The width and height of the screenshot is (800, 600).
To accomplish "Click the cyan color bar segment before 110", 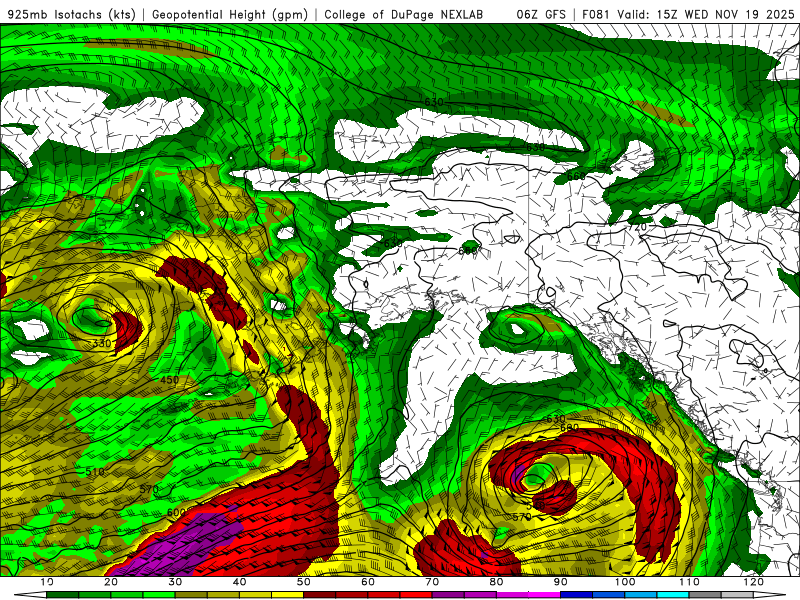I will pos(672,595).
